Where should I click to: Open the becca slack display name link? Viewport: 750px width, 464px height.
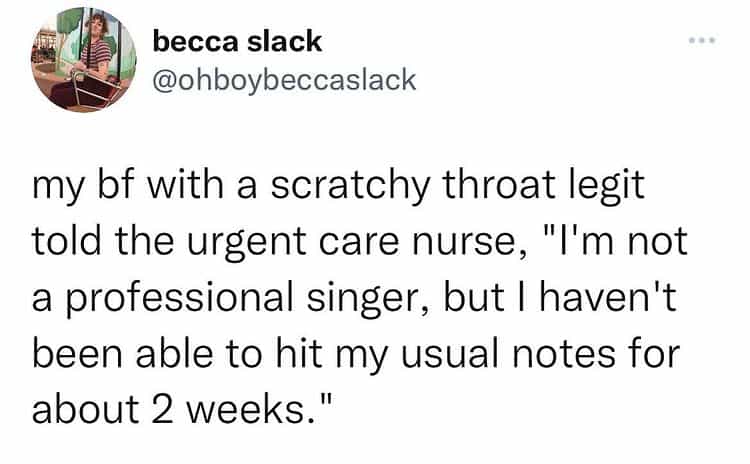(237, 41)
